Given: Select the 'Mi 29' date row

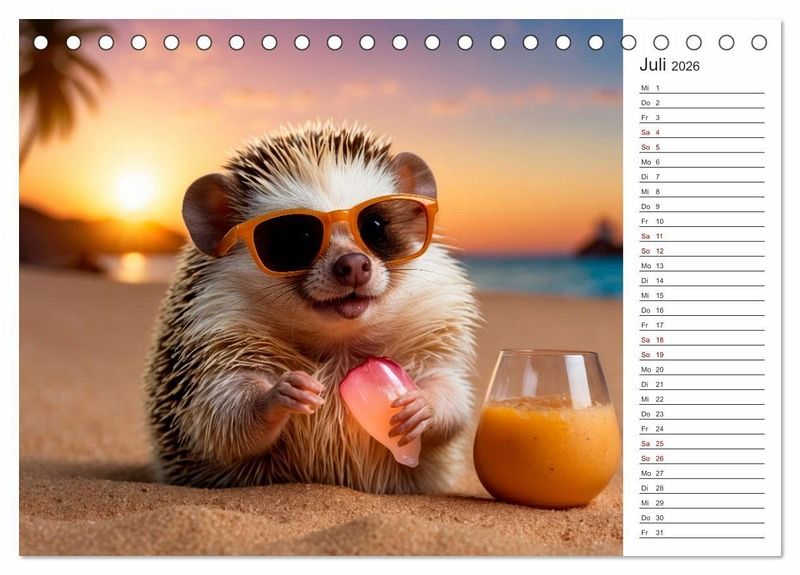Looking at the screenshot, I should (x=702, y=502).
